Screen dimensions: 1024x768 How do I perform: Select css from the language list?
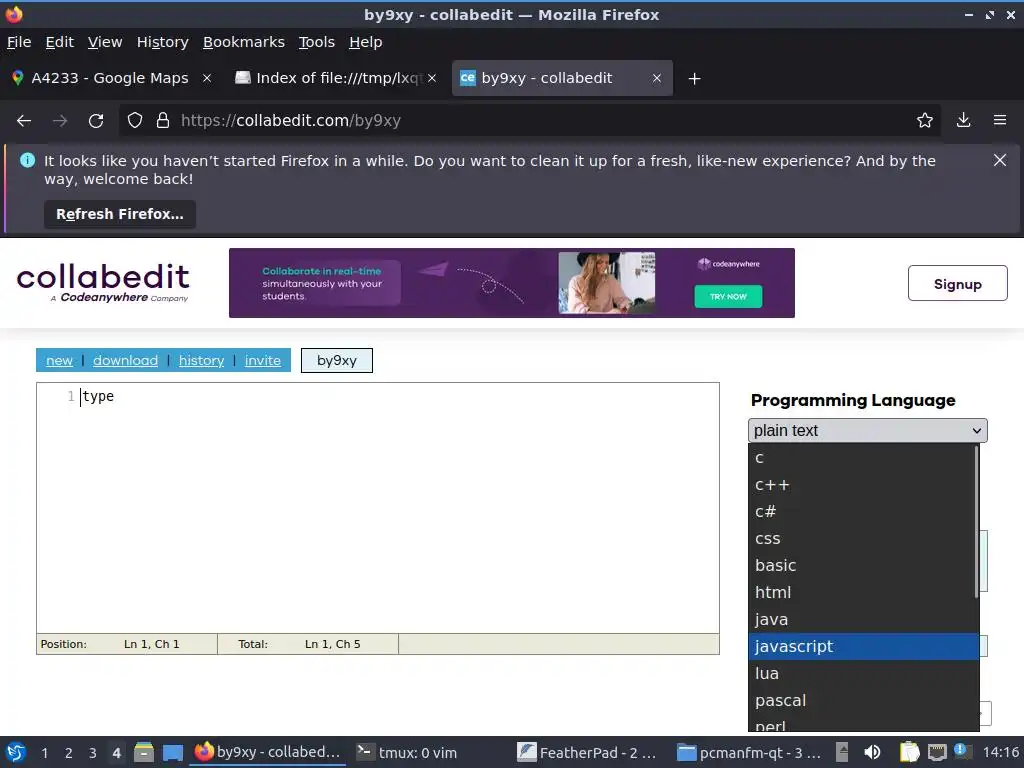click(862, 539)
